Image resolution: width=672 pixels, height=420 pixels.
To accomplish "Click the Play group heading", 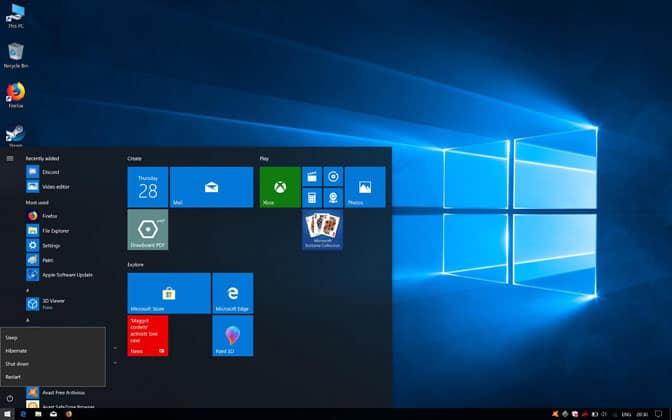I will (x=264, y=159).
